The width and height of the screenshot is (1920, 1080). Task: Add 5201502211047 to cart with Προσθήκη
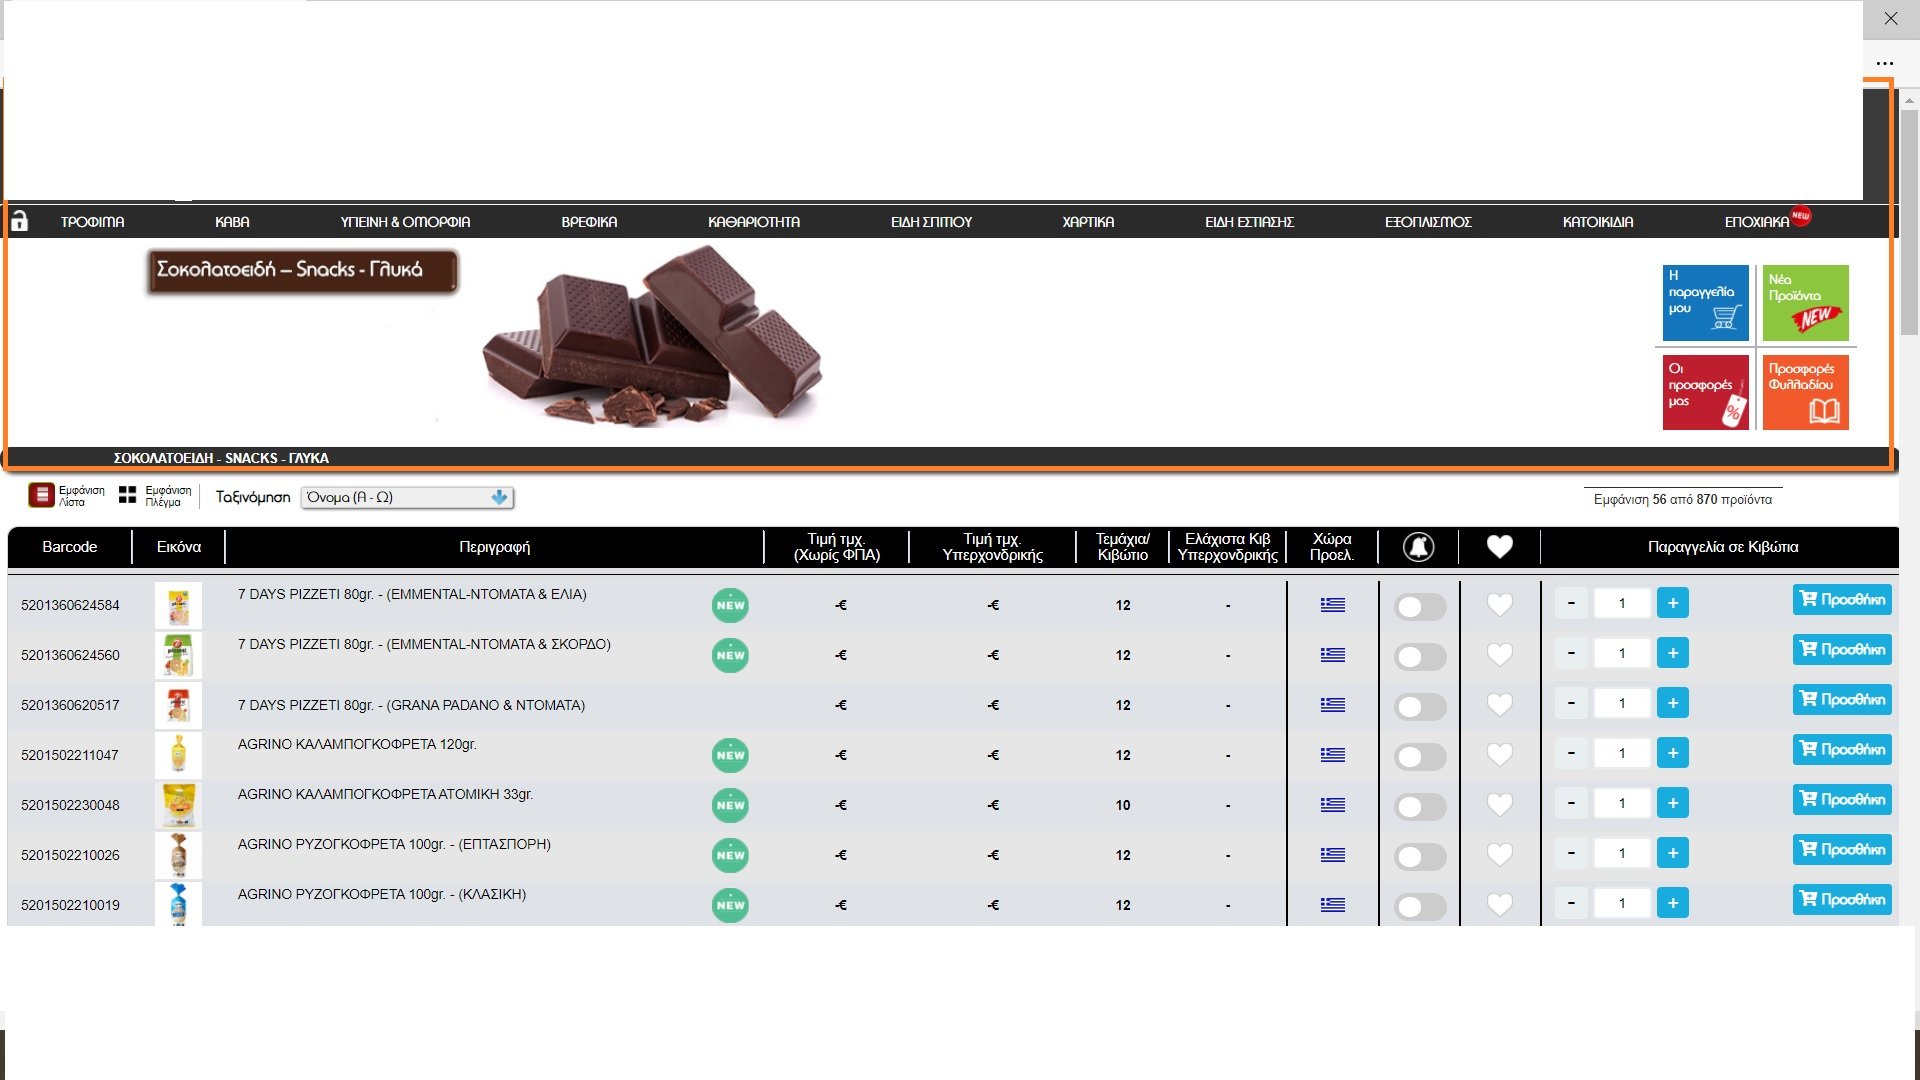coord(1842,750)
